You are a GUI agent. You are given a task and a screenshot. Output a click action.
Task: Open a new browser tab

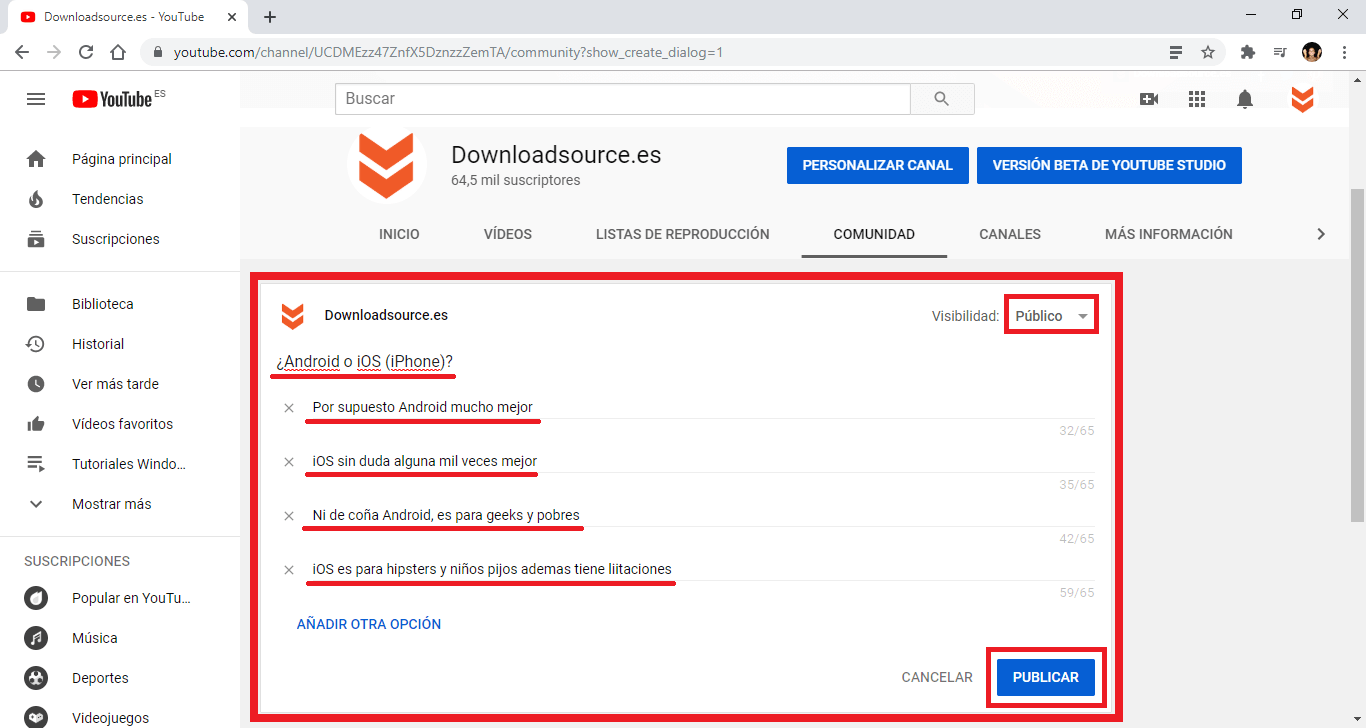[x=270, y=17]
